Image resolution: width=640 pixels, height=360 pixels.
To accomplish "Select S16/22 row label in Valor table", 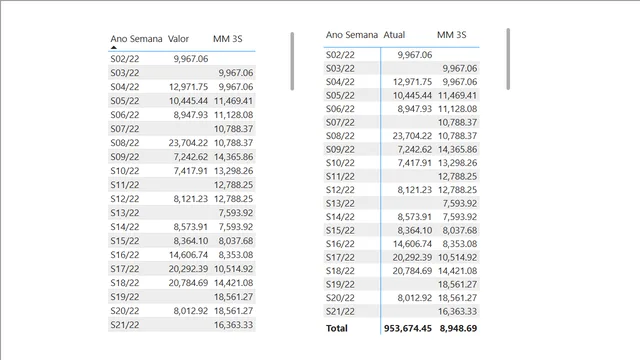I will 124,255.
